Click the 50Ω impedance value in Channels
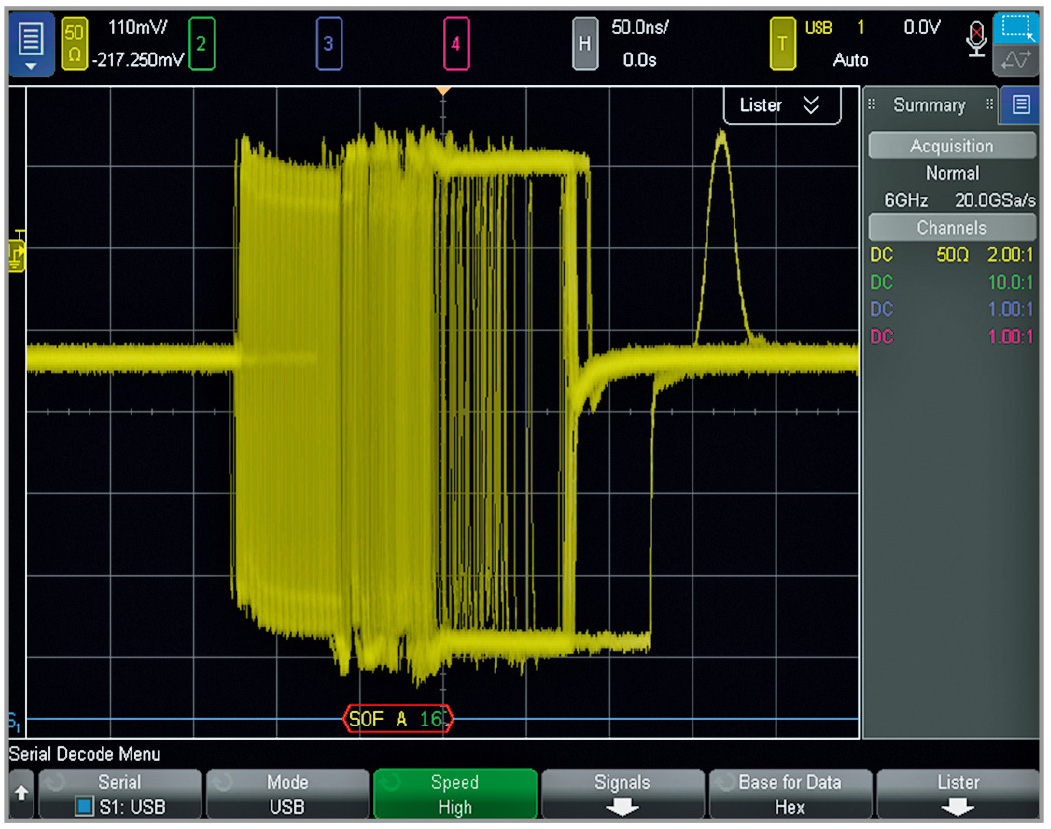The image size is (1051, 829). (952, 255)
